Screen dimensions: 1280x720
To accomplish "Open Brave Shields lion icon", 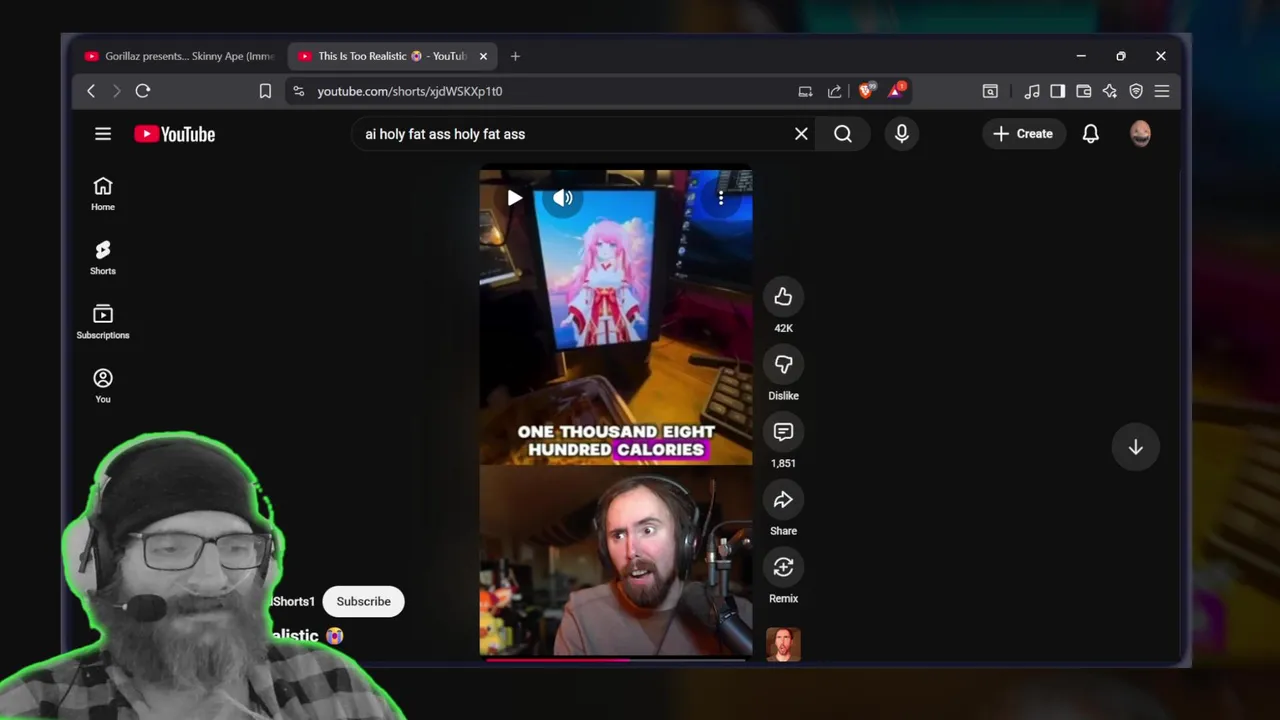I will 866,91.
